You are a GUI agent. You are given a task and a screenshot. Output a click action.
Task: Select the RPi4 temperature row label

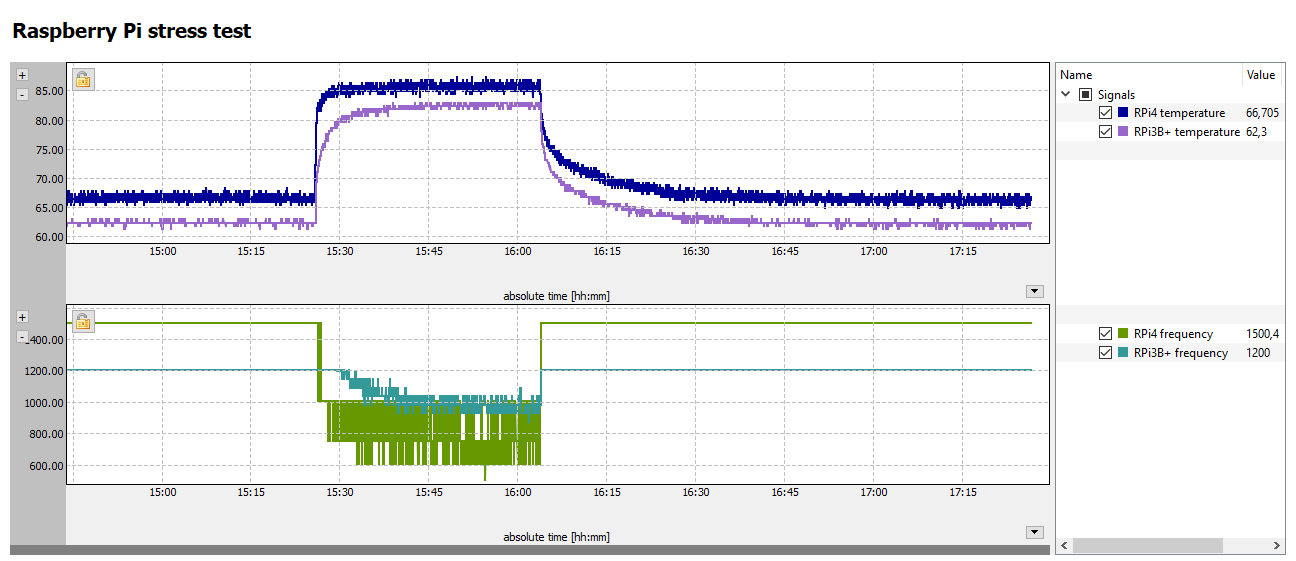pyautogui.click(x=1179, y=113)
